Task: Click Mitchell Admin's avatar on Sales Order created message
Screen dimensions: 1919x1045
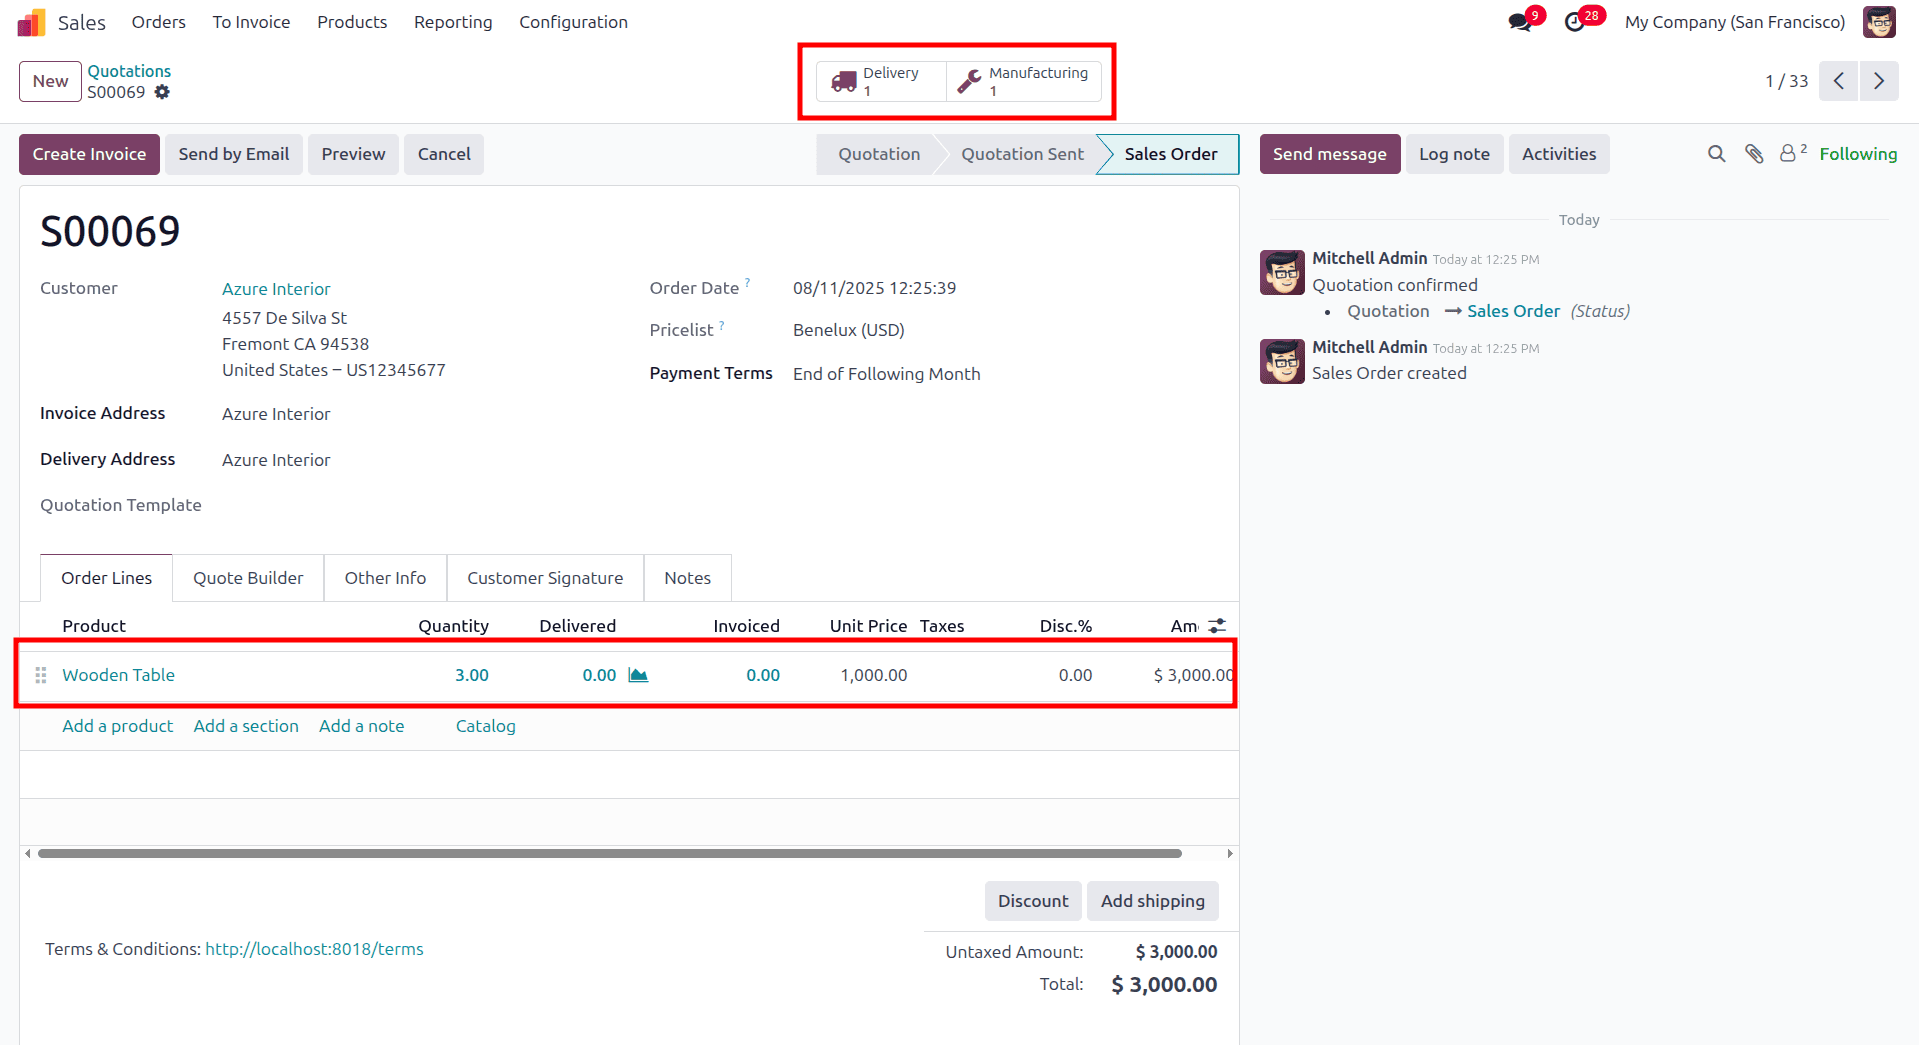Action: [1282, 361]
